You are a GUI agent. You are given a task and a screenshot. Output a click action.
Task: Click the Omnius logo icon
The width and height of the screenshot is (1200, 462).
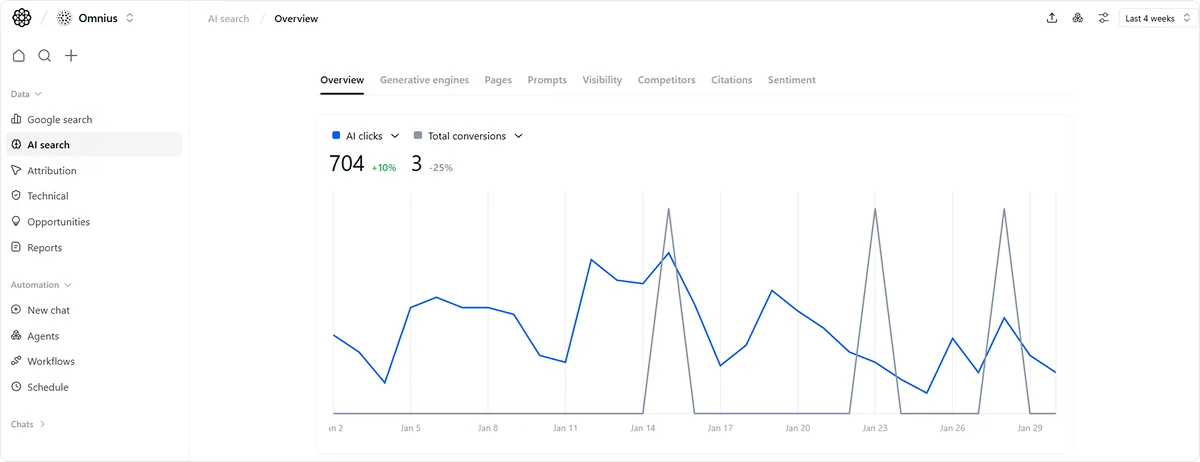coord(22,18)
